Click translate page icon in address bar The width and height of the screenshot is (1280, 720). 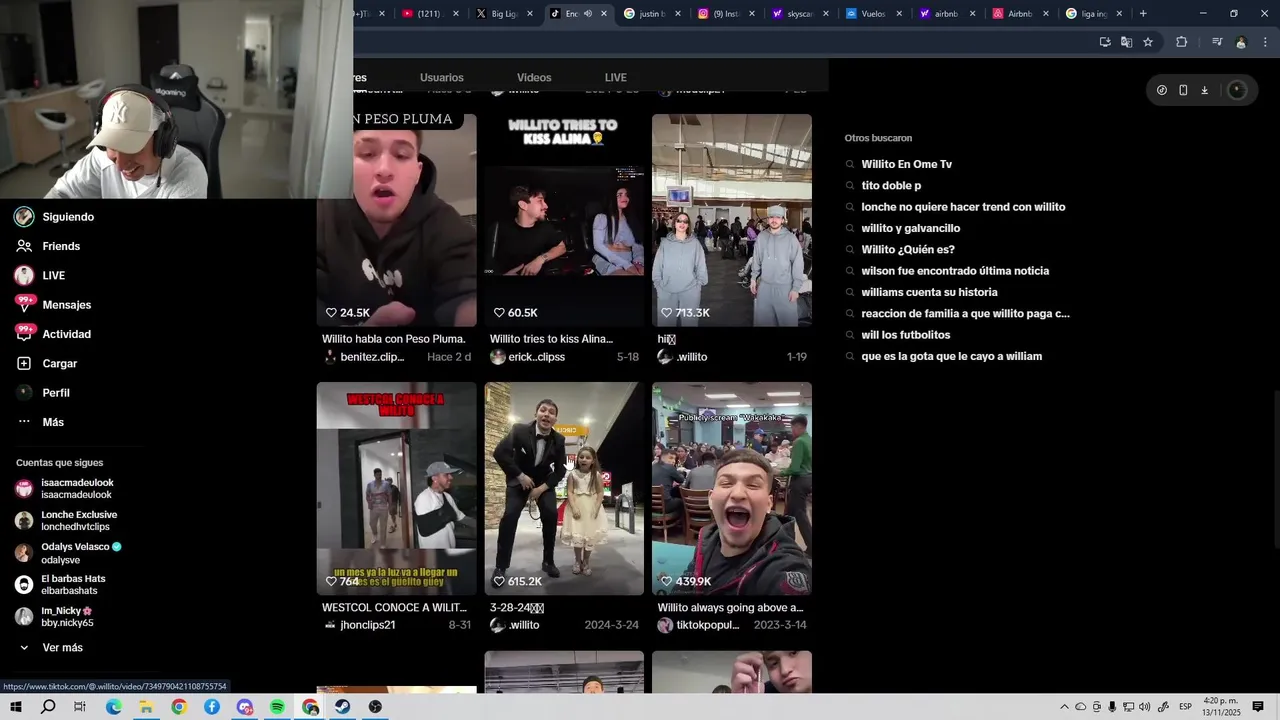[1126, 42]
